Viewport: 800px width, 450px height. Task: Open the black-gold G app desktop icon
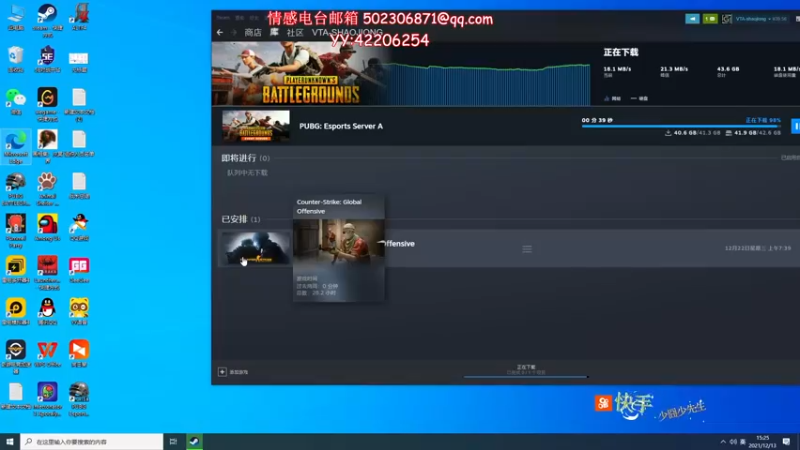[47, 104]
